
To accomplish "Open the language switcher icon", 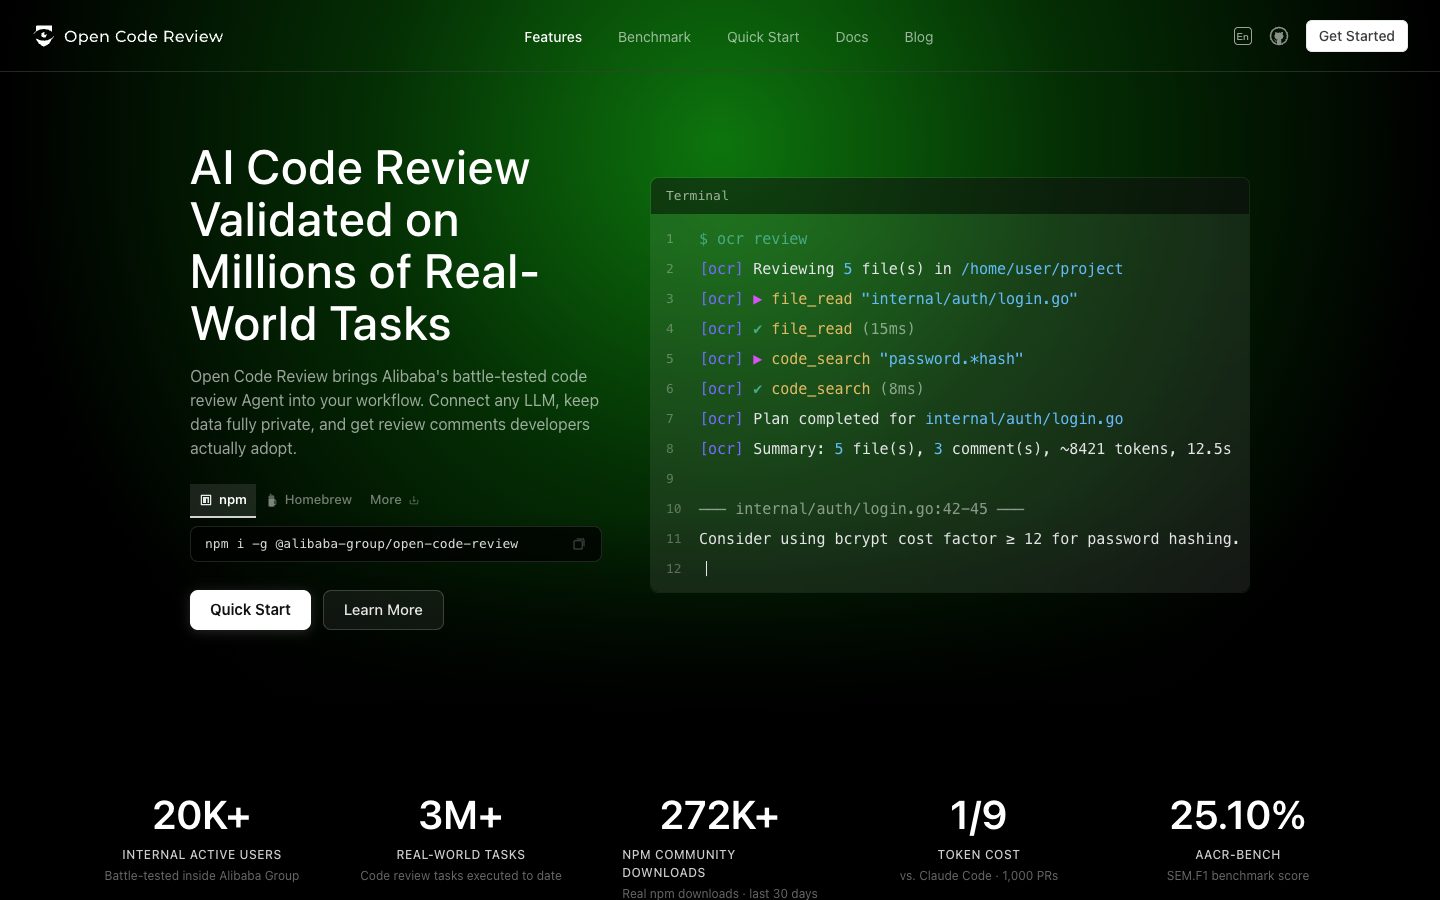I will [x=1243, y=36].
